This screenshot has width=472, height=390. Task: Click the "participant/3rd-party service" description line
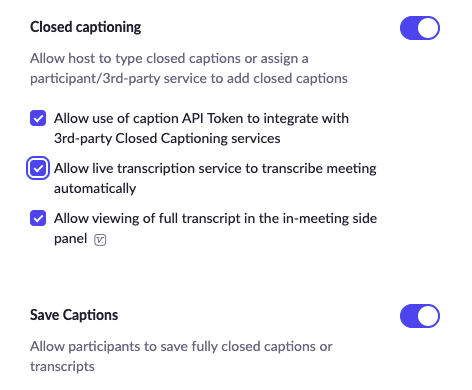pyautogui.click(x=189, y=79)
